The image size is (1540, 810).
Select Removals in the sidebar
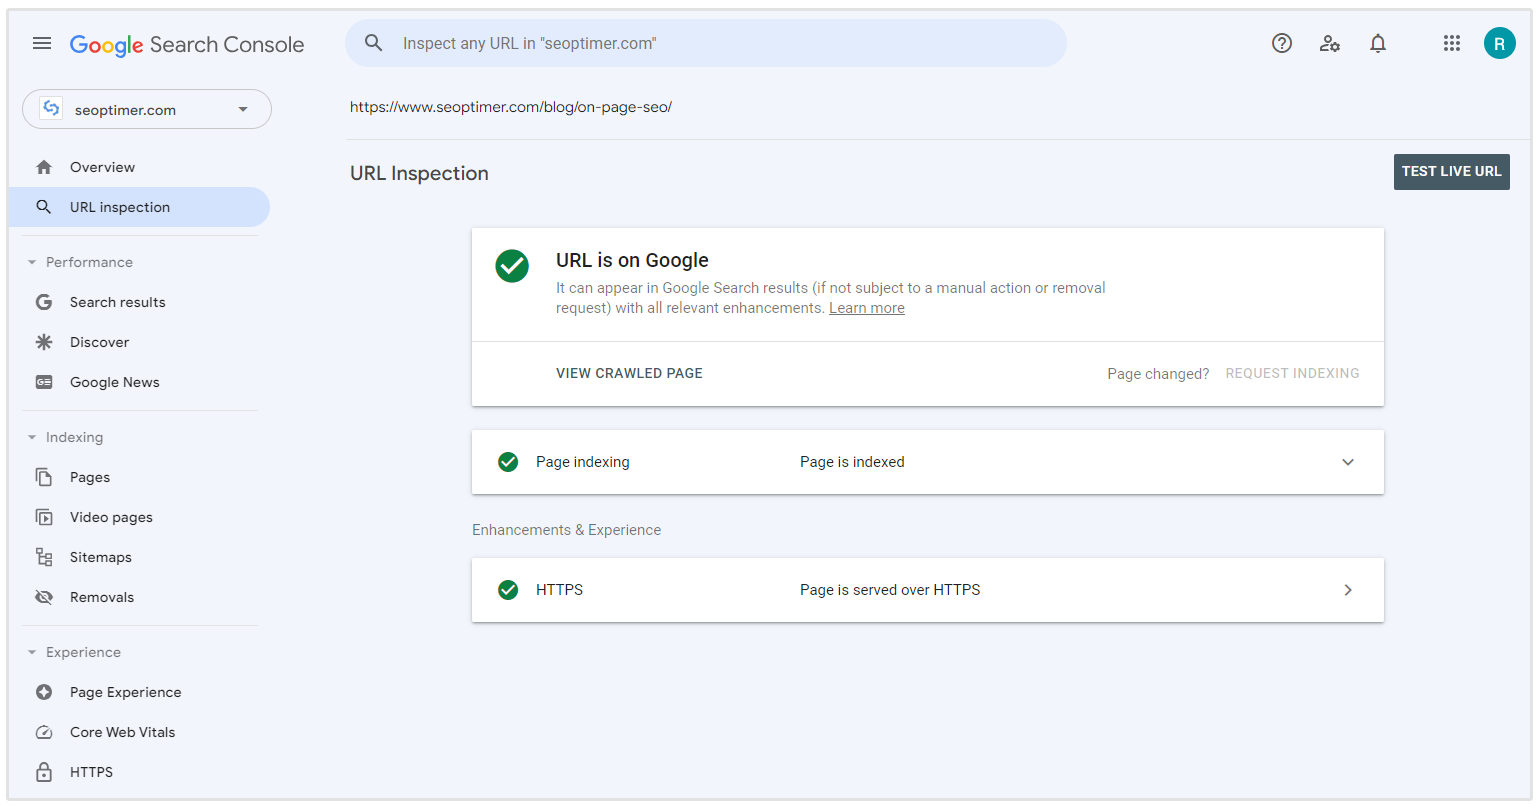click(x=101, y=597)
